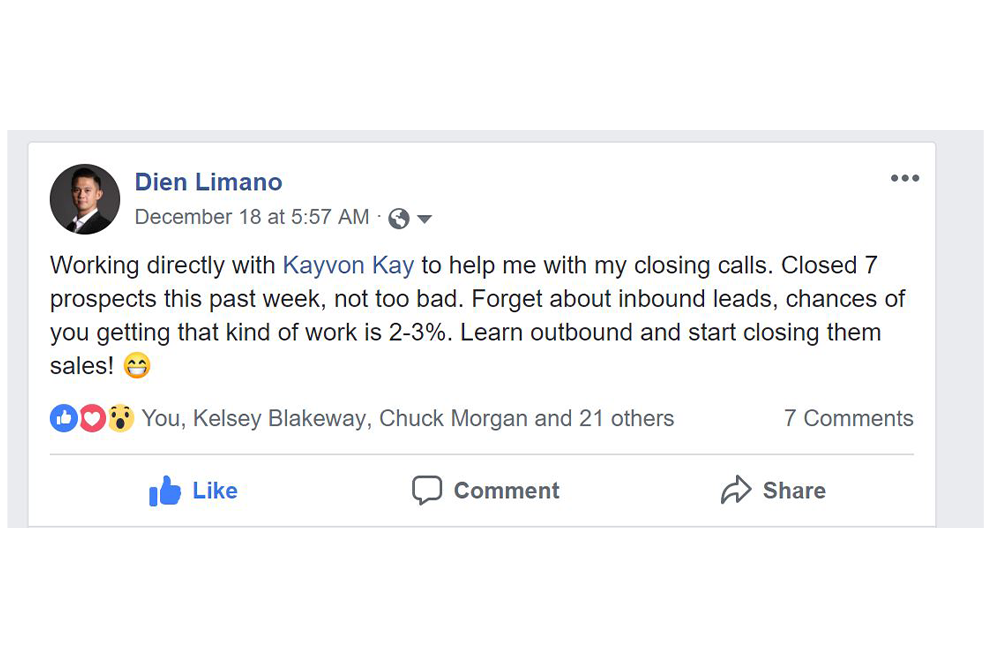Open the three-dot post options menu
This screenshot has width=991, height=658.
(x=904, y=178)
